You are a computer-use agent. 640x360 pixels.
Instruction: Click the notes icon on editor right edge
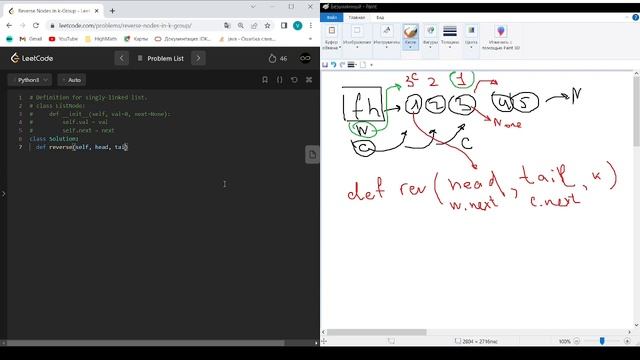[312, 155]
